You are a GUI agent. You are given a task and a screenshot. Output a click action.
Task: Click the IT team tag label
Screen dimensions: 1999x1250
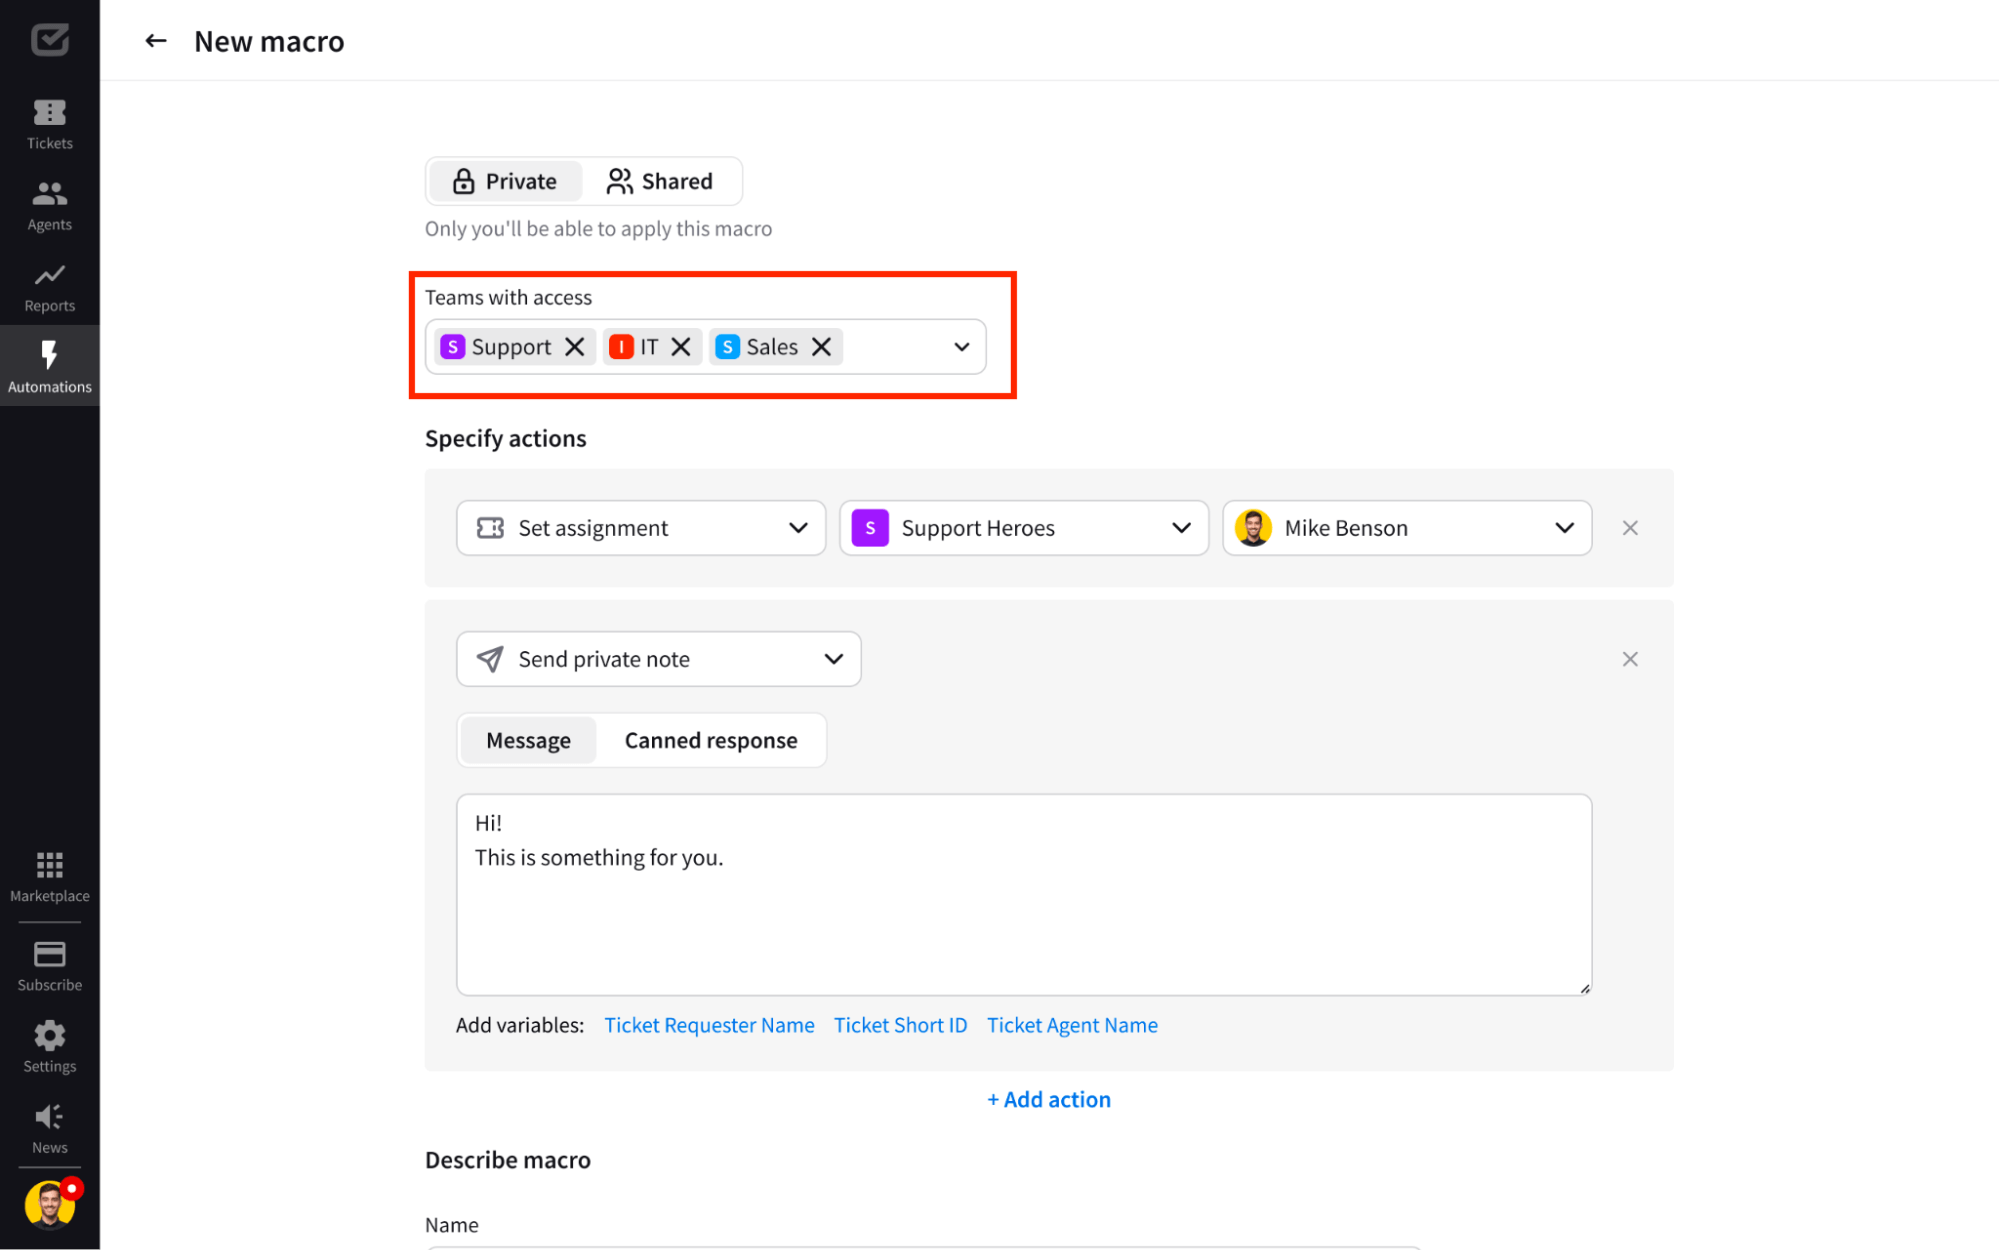[649, 347]
